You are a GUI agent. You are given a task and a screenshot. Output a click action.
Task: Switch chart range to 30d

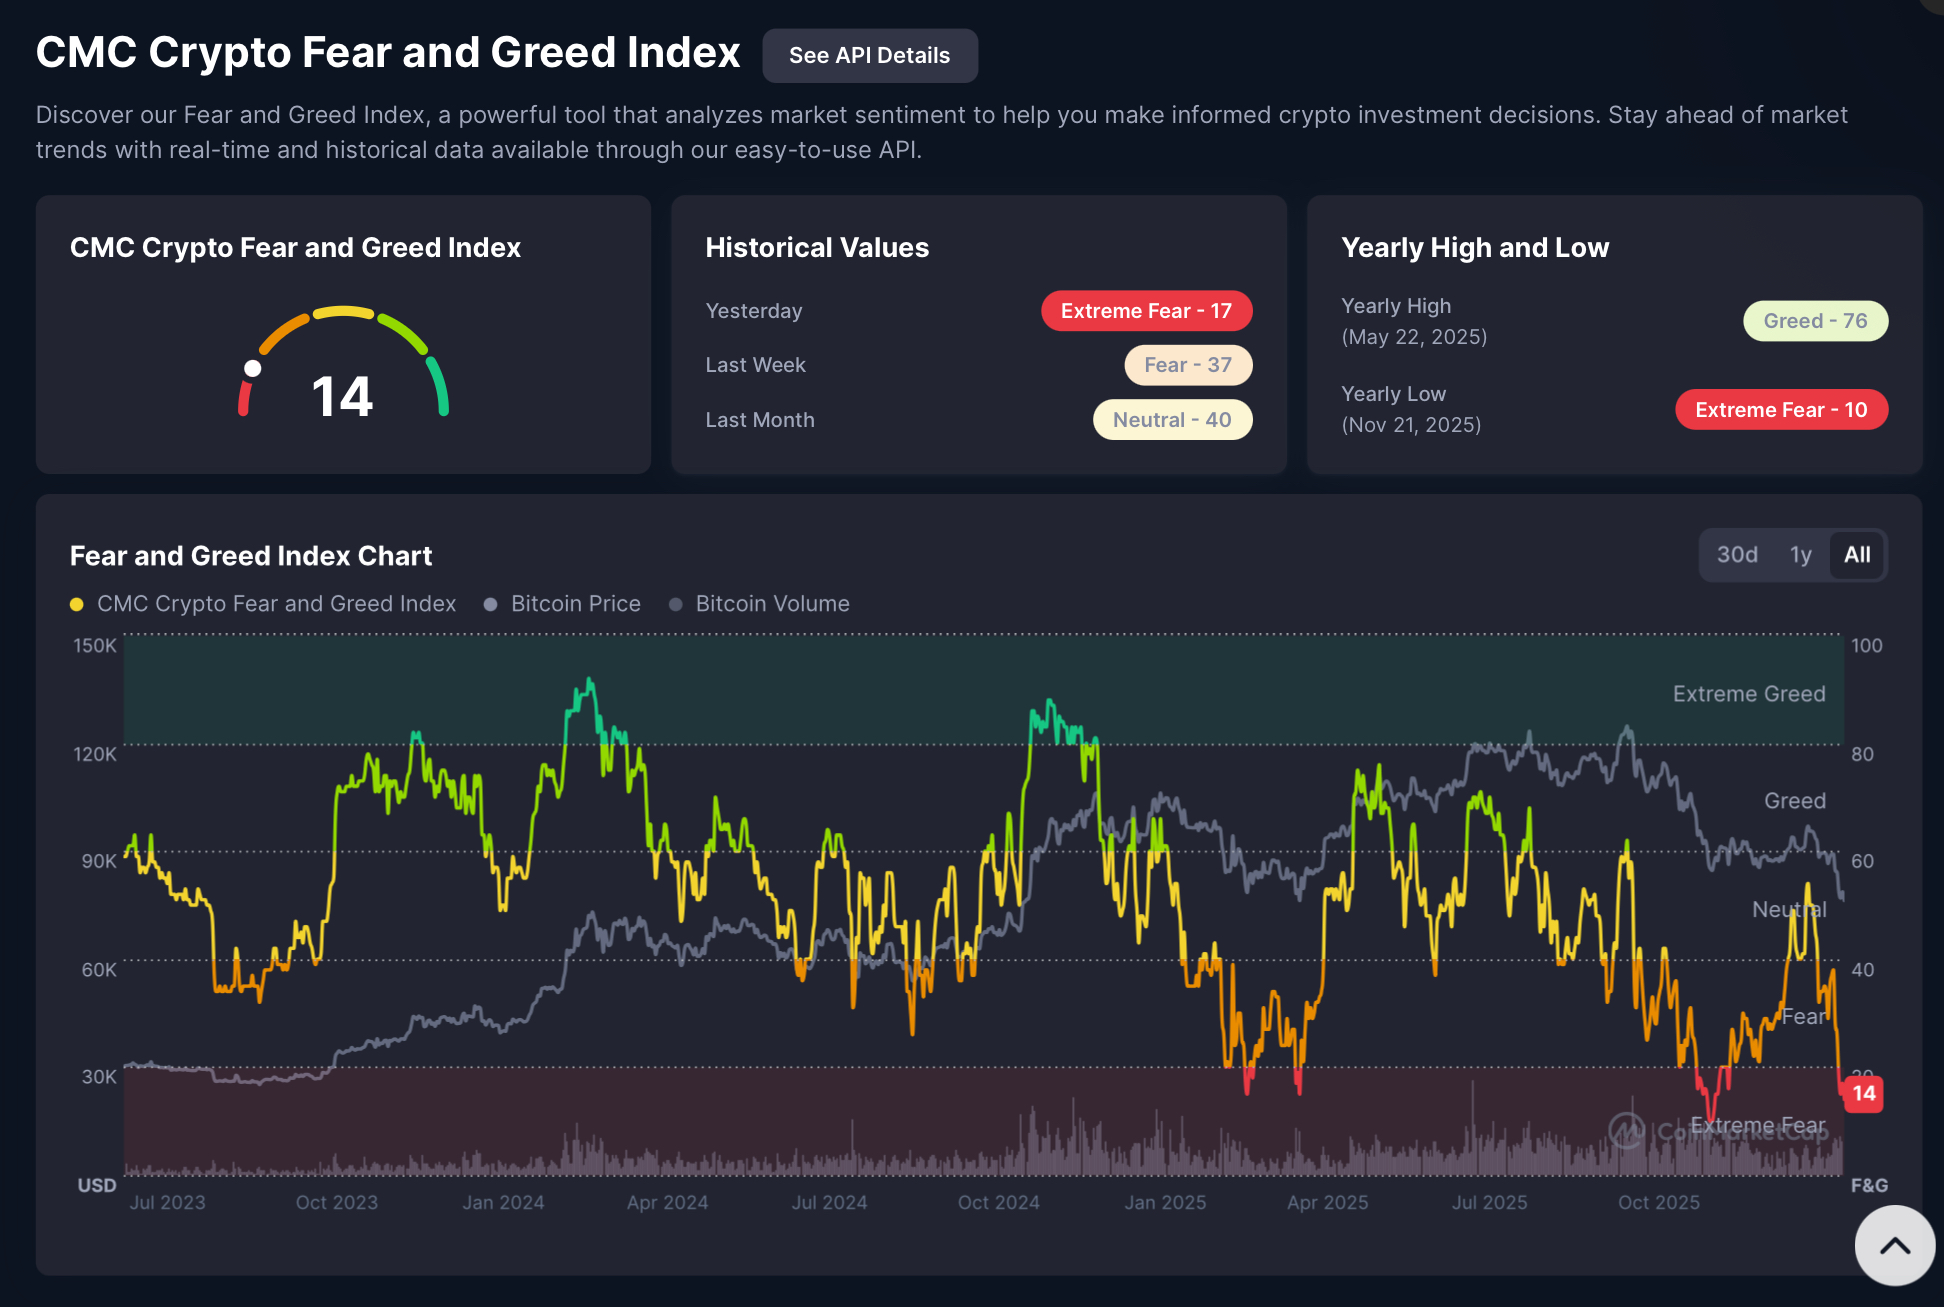coord(1737,555)
